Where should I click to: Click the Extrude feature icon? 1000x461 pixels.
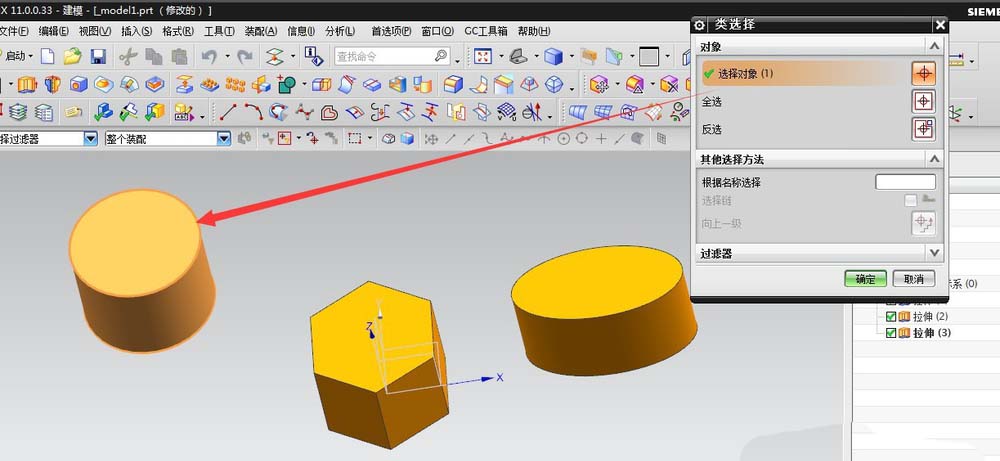(x=27, y=84)
